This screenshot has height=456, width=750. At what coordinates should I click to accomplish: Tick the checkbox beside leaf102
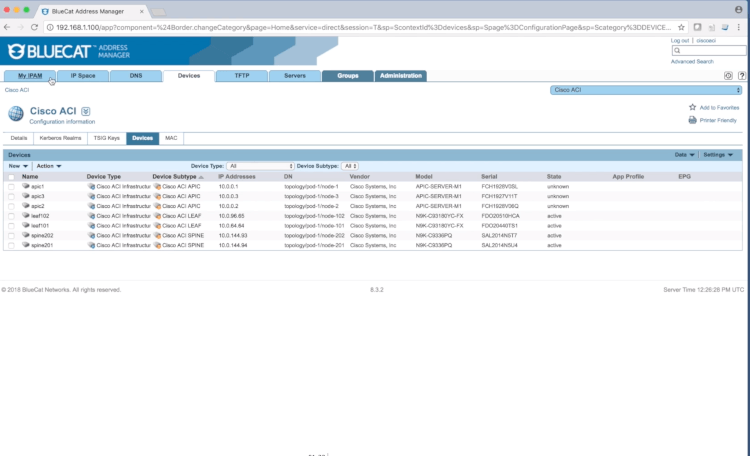click(x=11, y=215)
